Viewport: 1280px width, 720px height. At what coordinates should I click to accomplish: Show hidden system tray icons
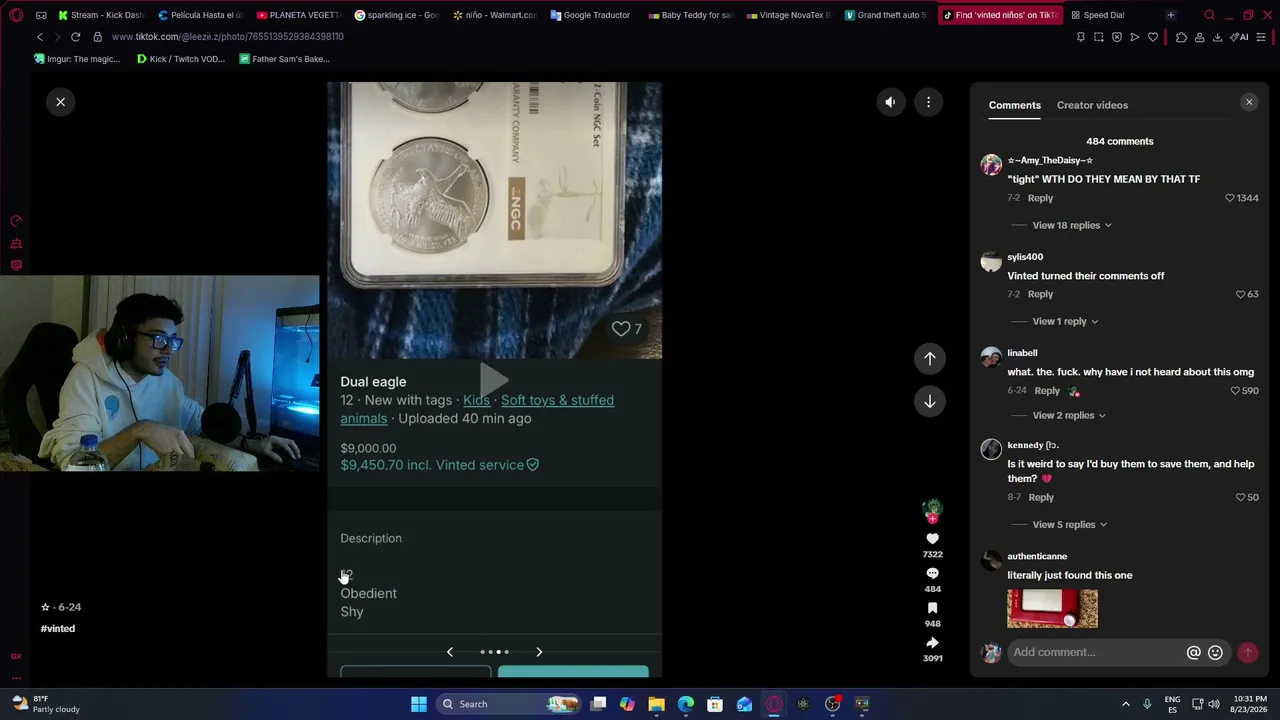point(1125,704)
